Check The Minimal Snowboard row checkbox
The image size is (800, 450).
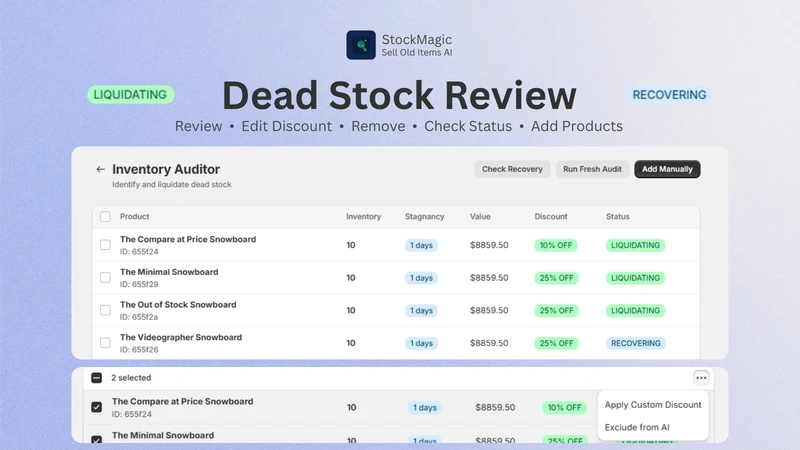105,278
